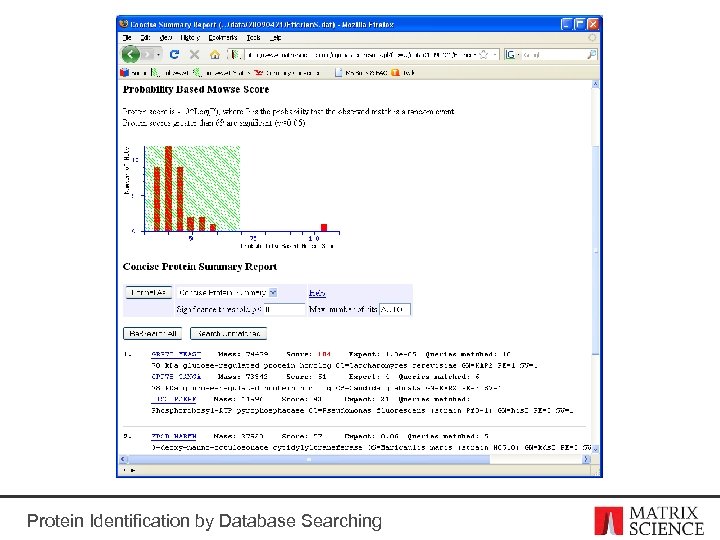720x540 pixels.
Task: Minimize the Firefox window
Action: [x=568, y=24]
